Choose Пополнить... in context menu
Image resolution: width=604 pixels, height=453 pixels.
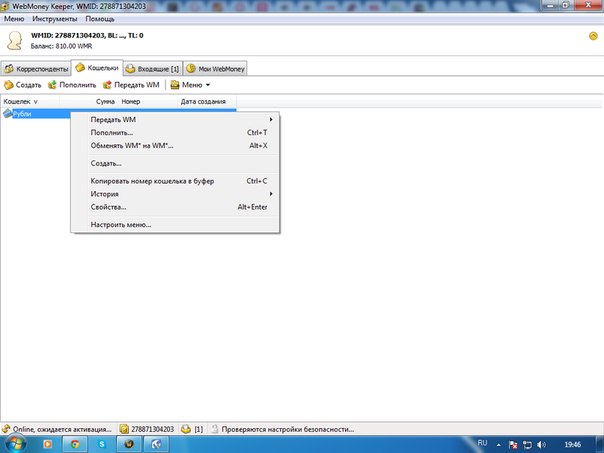point(175,133)
